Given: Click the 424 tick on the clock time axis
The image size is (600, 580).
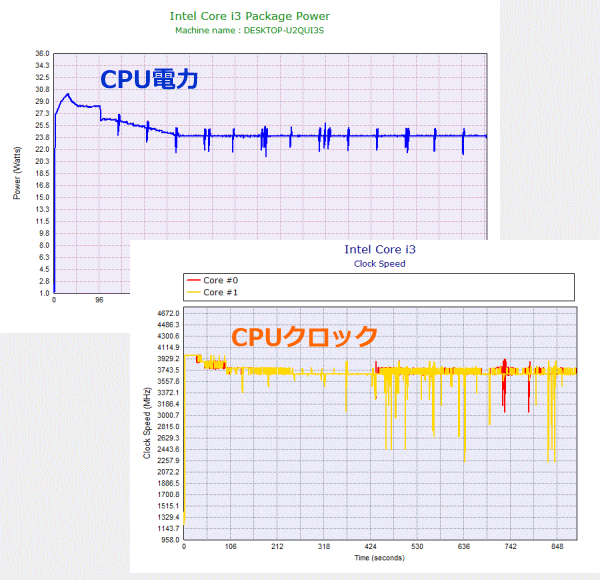Looking at the screenshot, I should pyautogui.click(x=370, y=547).
